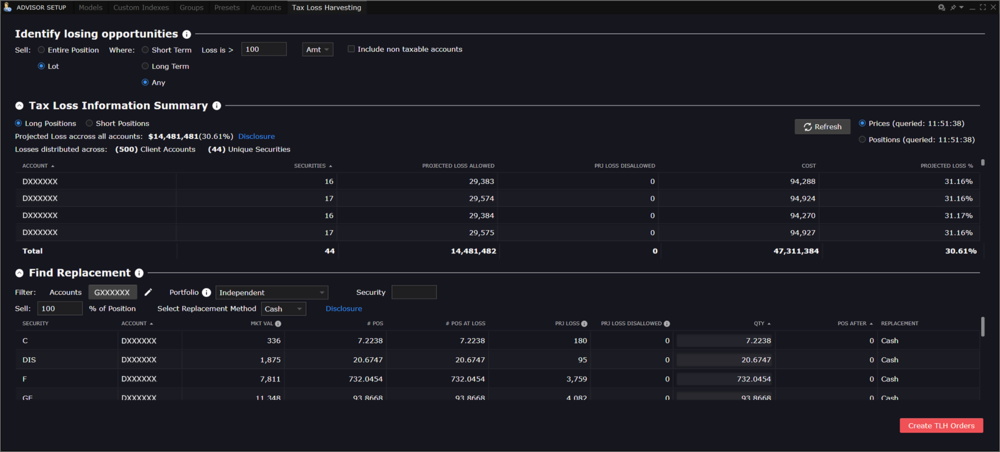Open the chat search icon in title bar
The image size is (1000, 452).
point(942,7)
